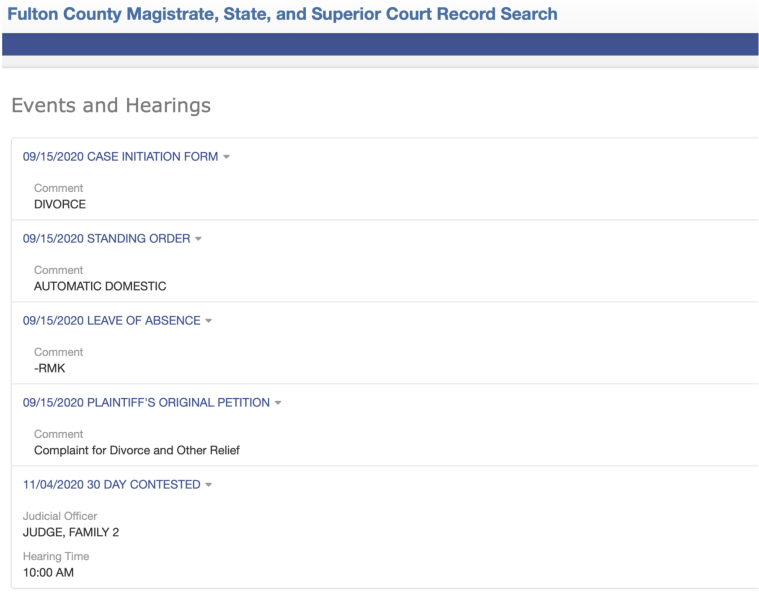
Task: Click the Judicial Officer field label
Action: click(60, 516)
